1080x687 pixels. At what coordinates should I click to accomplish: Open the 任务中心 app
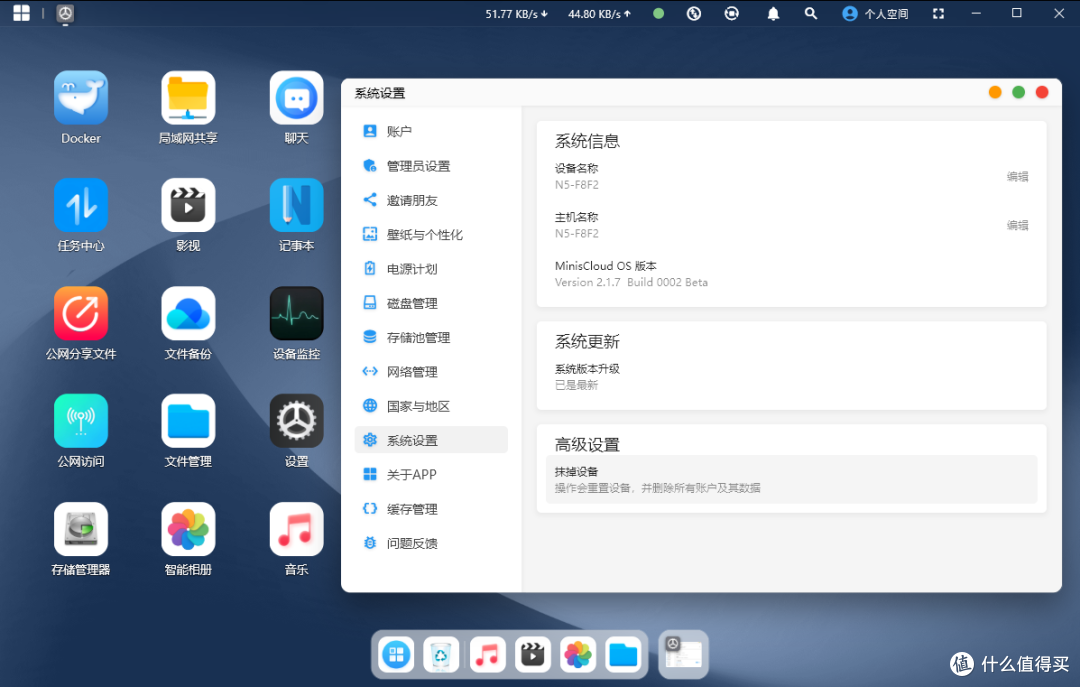(x=81, y=205)
